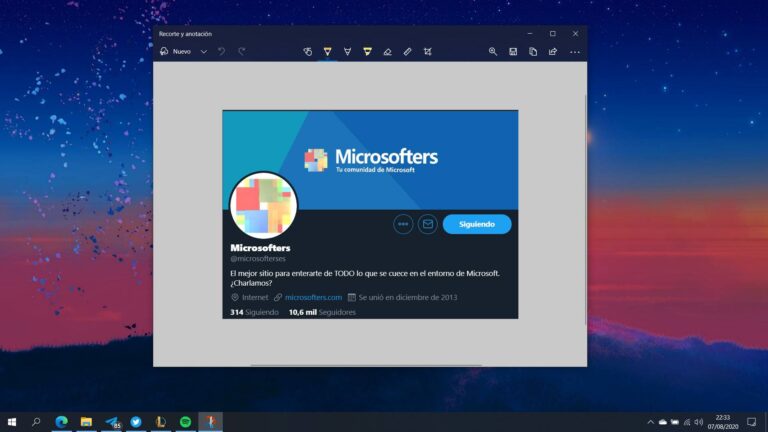Copy the snip to clipboard

533,51
